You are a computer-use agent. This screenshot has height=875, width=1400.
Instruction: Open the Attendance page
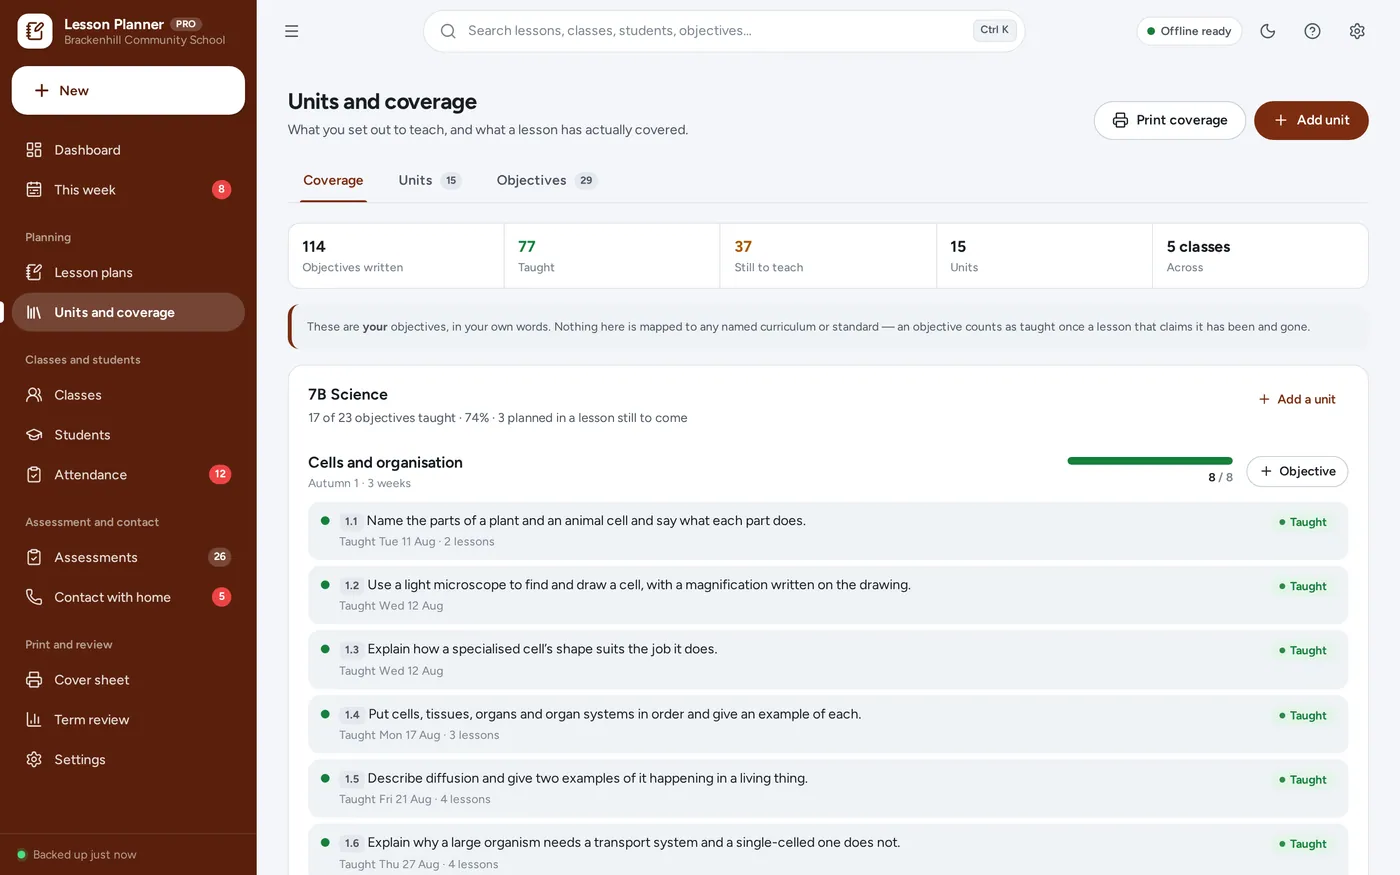point(128,475)
